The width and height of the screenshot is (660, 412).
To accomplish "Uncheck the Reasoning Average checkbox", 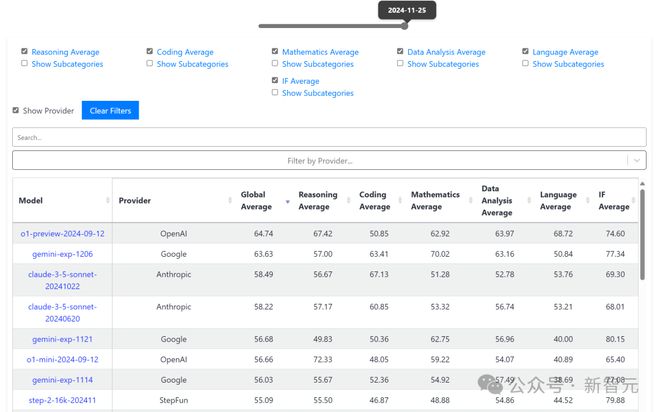I will click(x=24, y=52).
